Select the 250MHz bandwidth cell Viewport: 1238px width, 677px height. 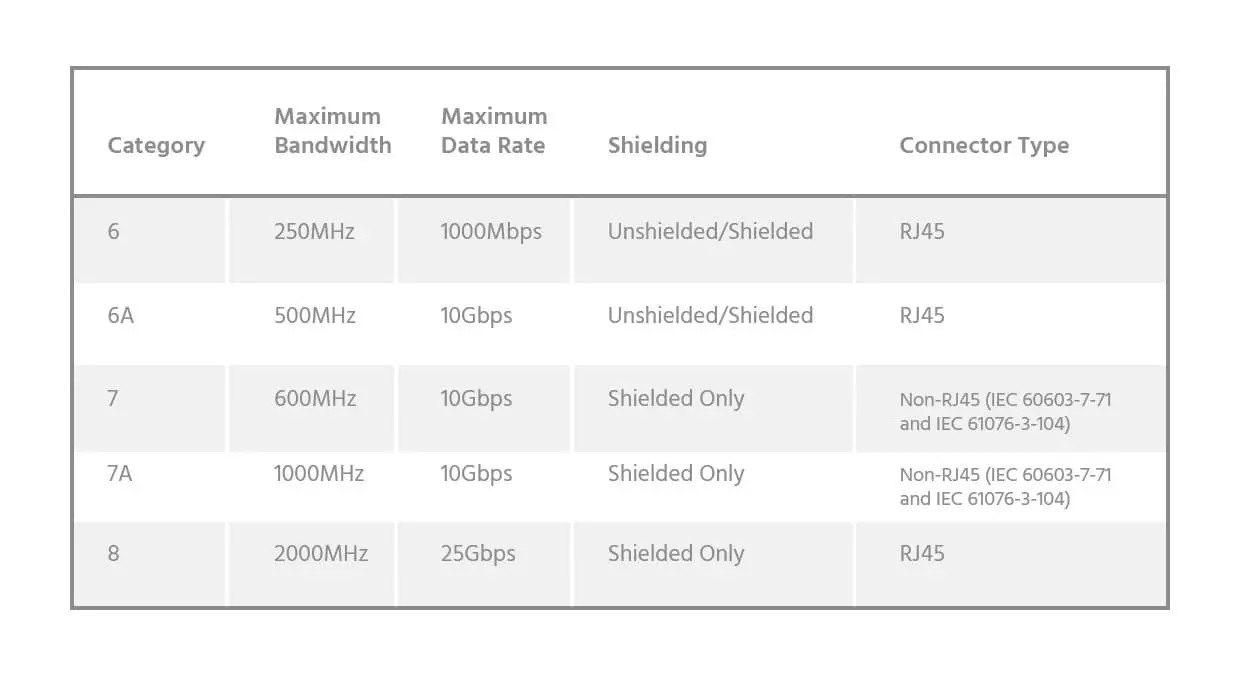pyautogui.click(x=314, y=232)
